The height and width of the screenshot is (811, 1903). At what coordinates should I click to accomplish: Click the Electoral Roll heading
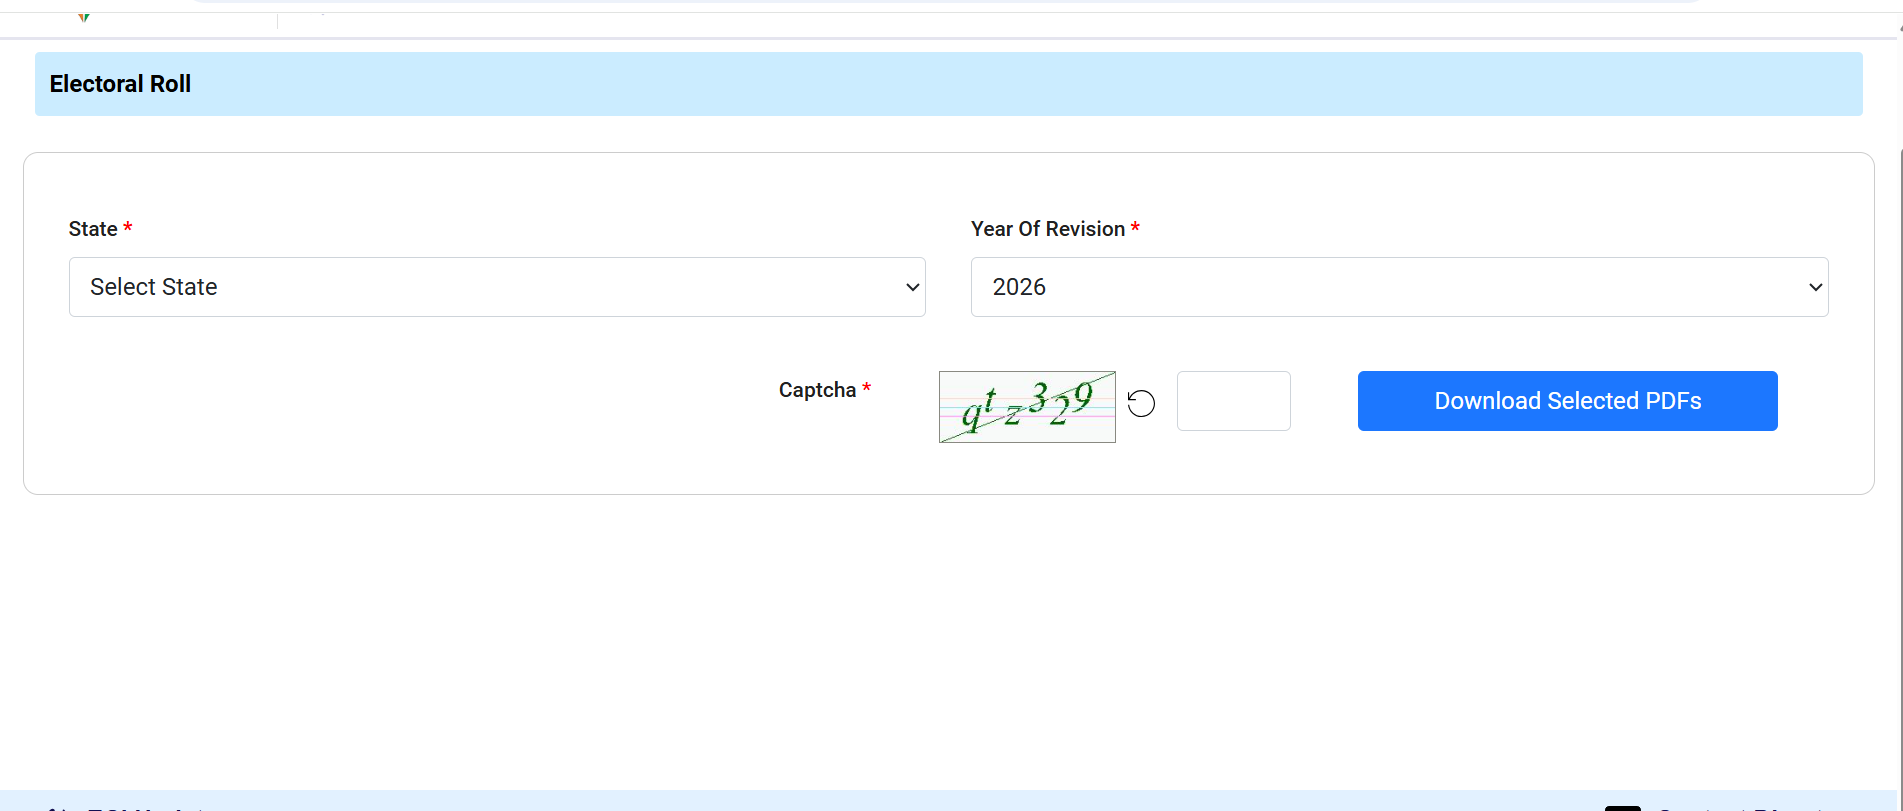[120, 84]
